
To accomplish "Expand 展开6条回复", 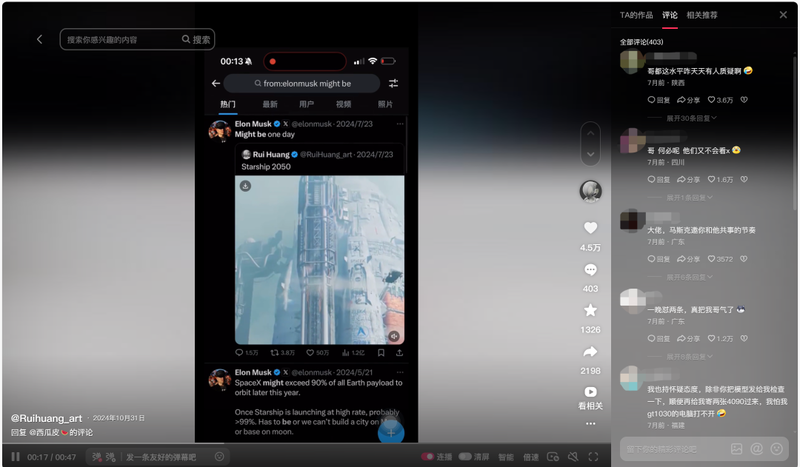I will [x=690, y=277].
